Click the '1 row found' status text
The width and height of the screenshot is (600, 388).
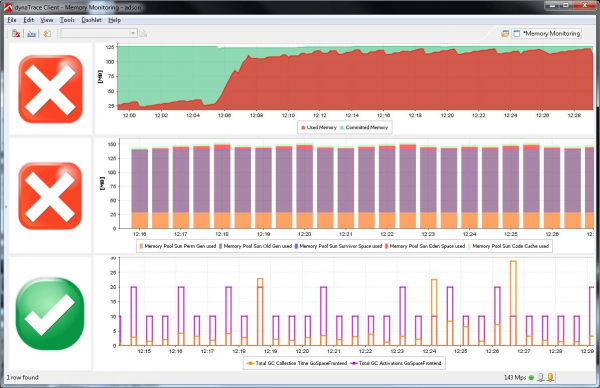coord(23,378)
